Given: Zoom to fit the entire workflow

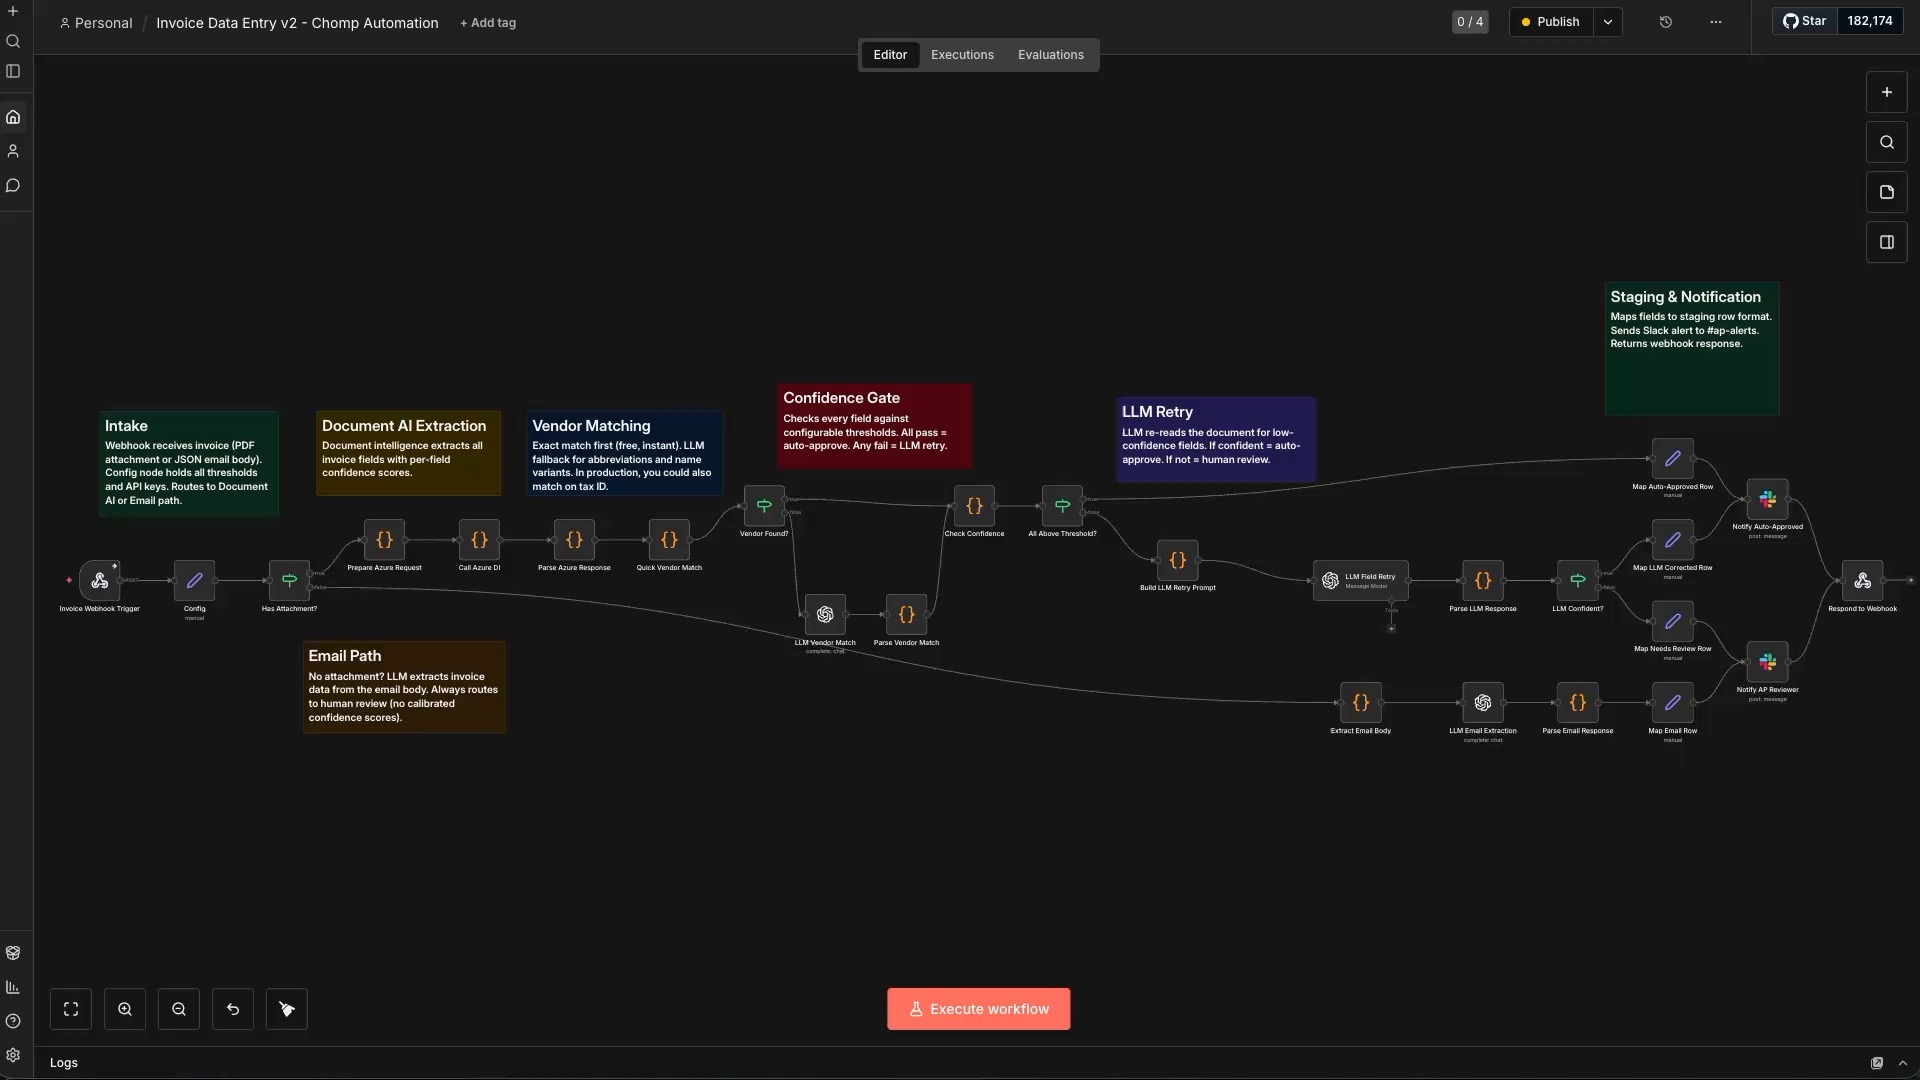Looking at the screenshot, I should click(70, 1009).
